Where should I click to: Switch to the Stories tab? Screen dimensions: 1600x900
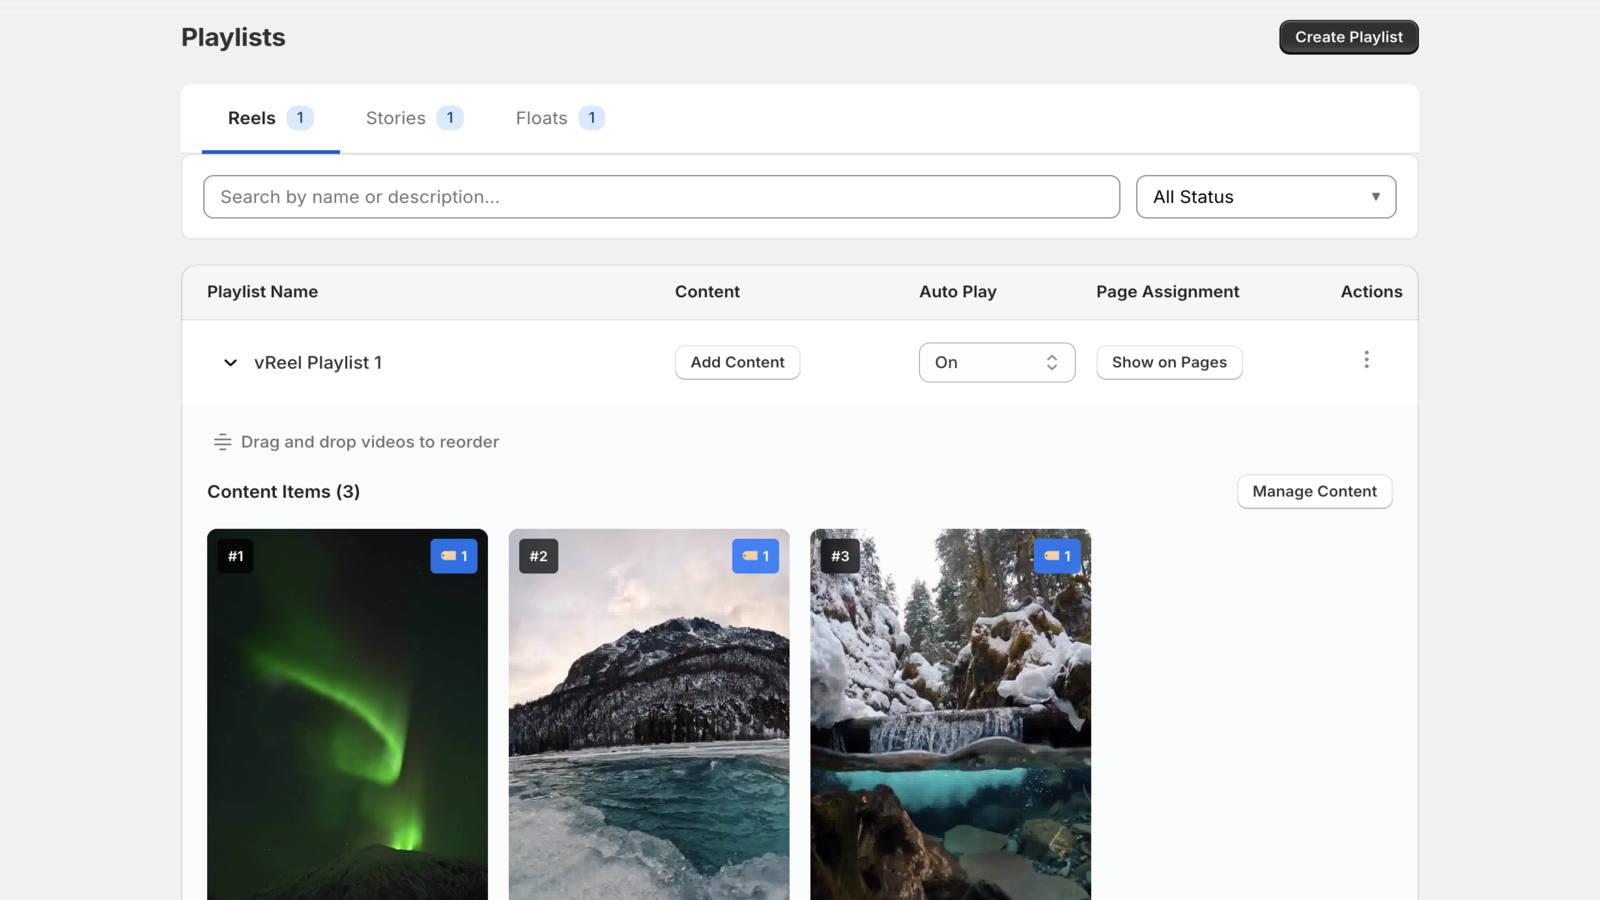point(394,117)
